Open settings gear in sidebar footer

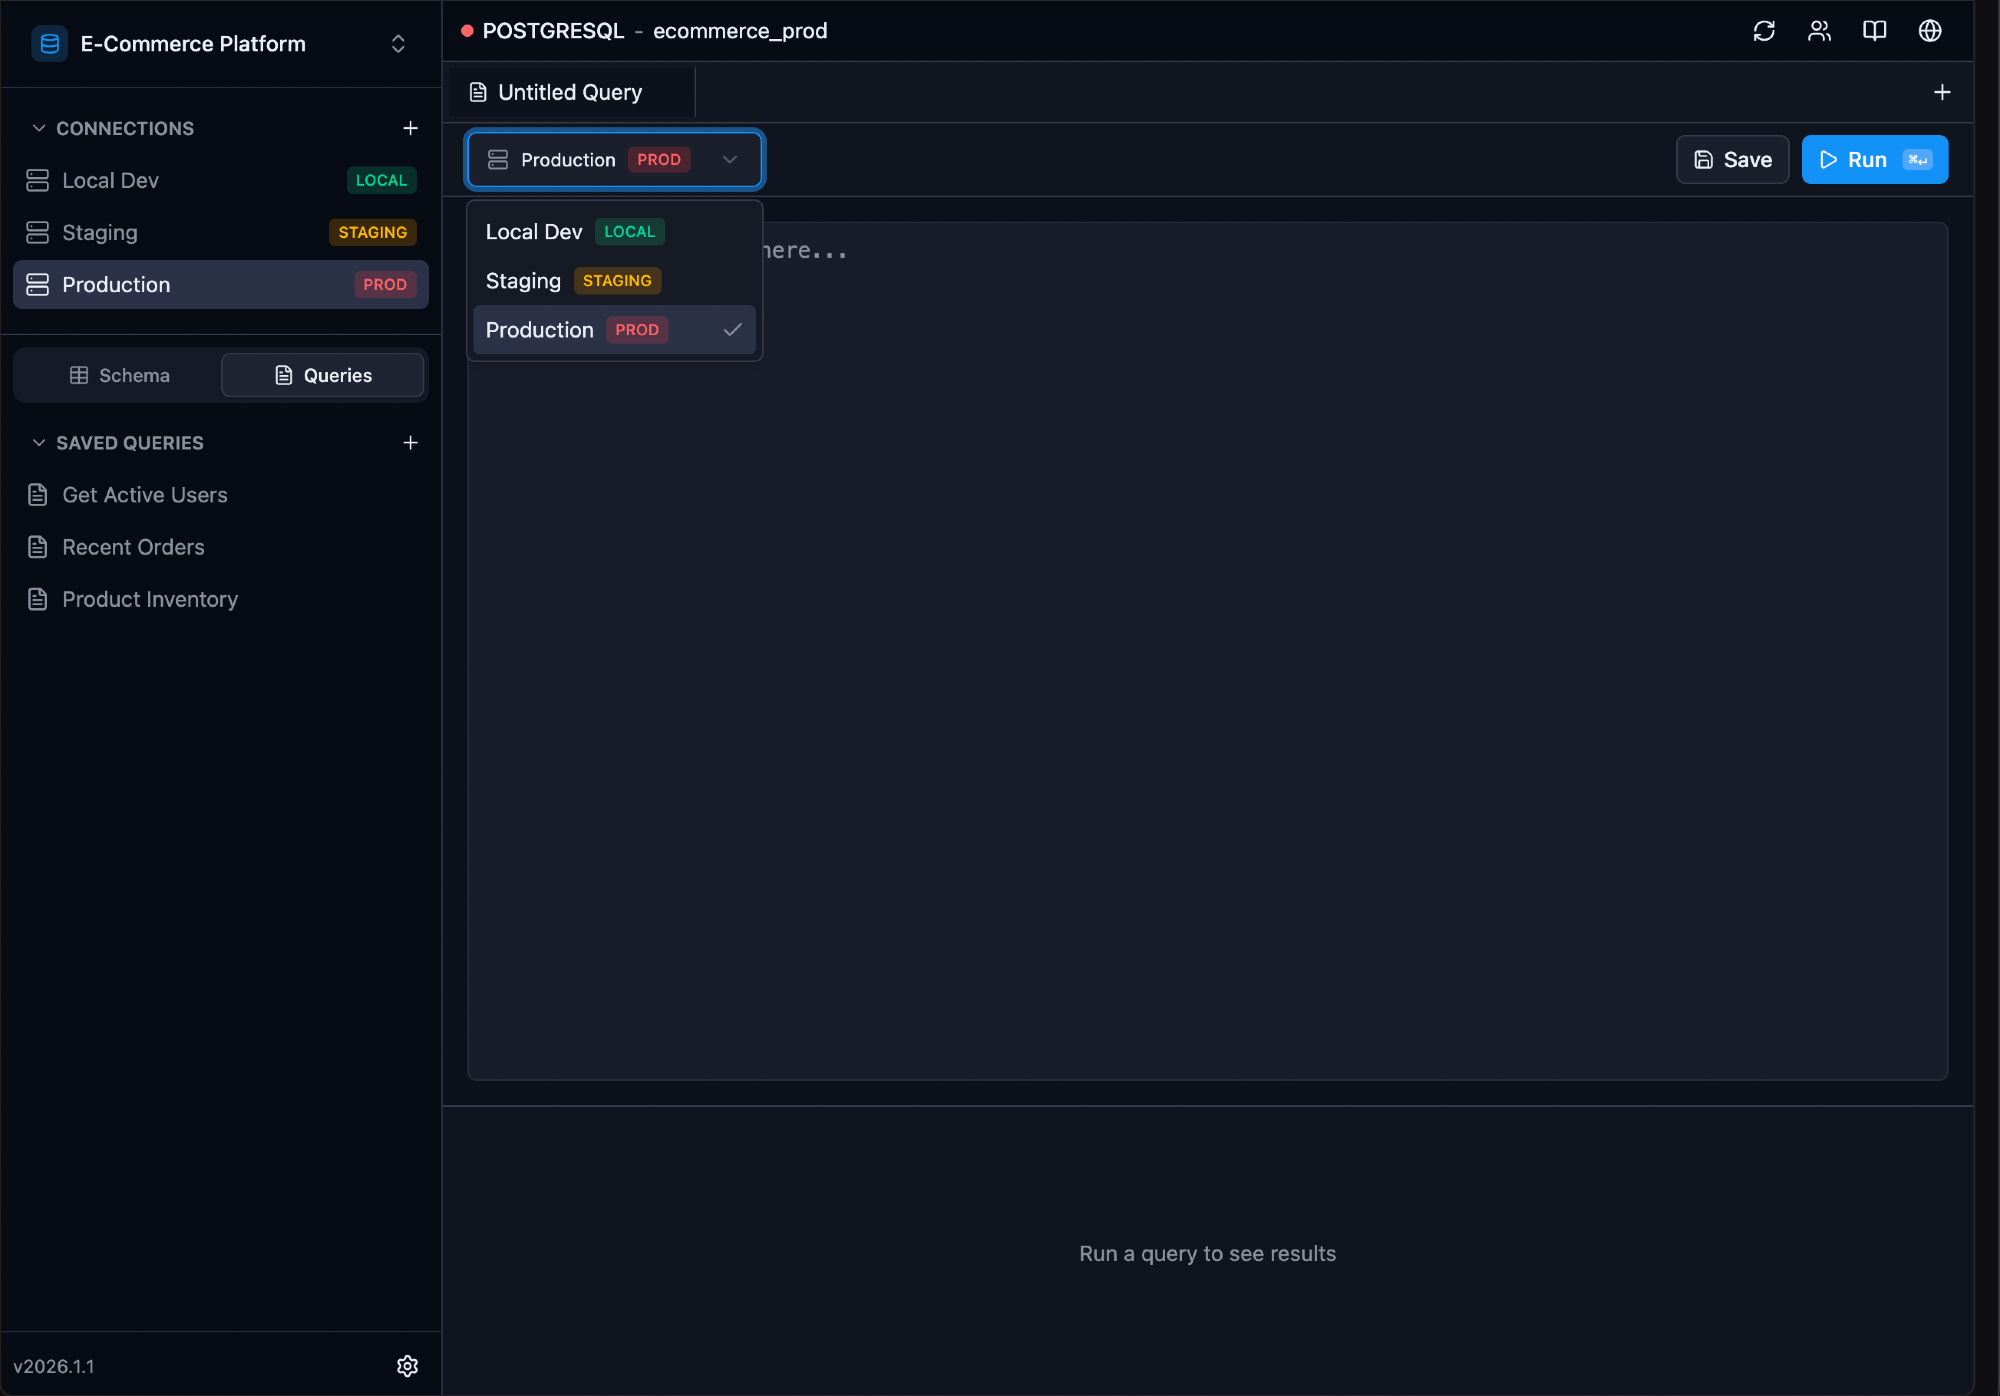click(x=407, y=1366)
